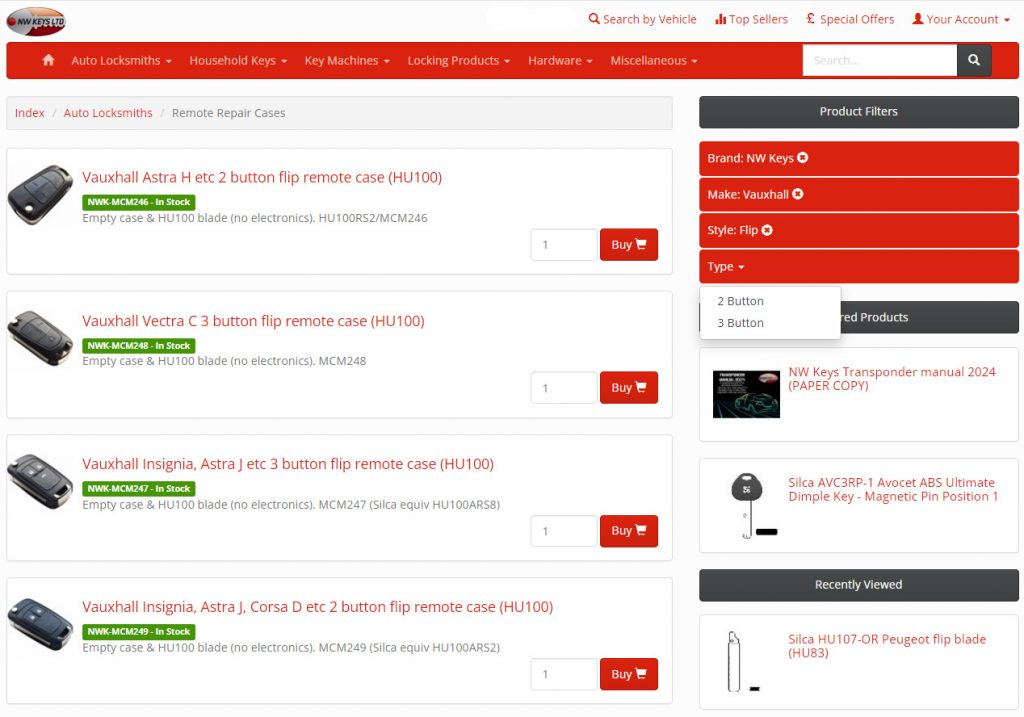
Task: Remove the Brand: NW Keys filter
Action: coord(803,157)
